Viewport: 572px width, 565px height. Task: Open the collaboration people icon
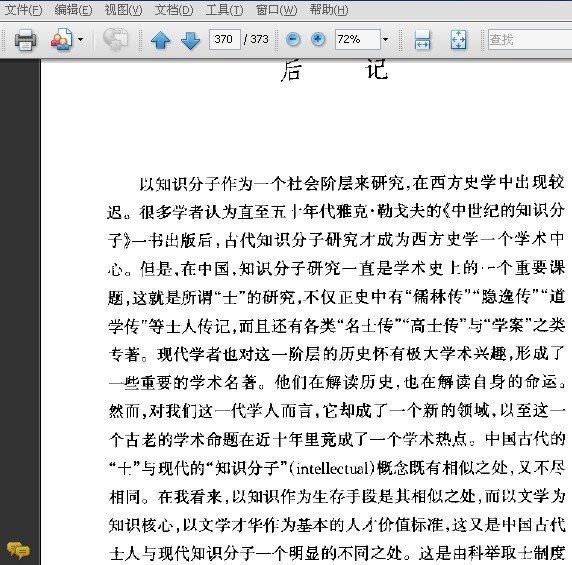[x=61, y=39]
